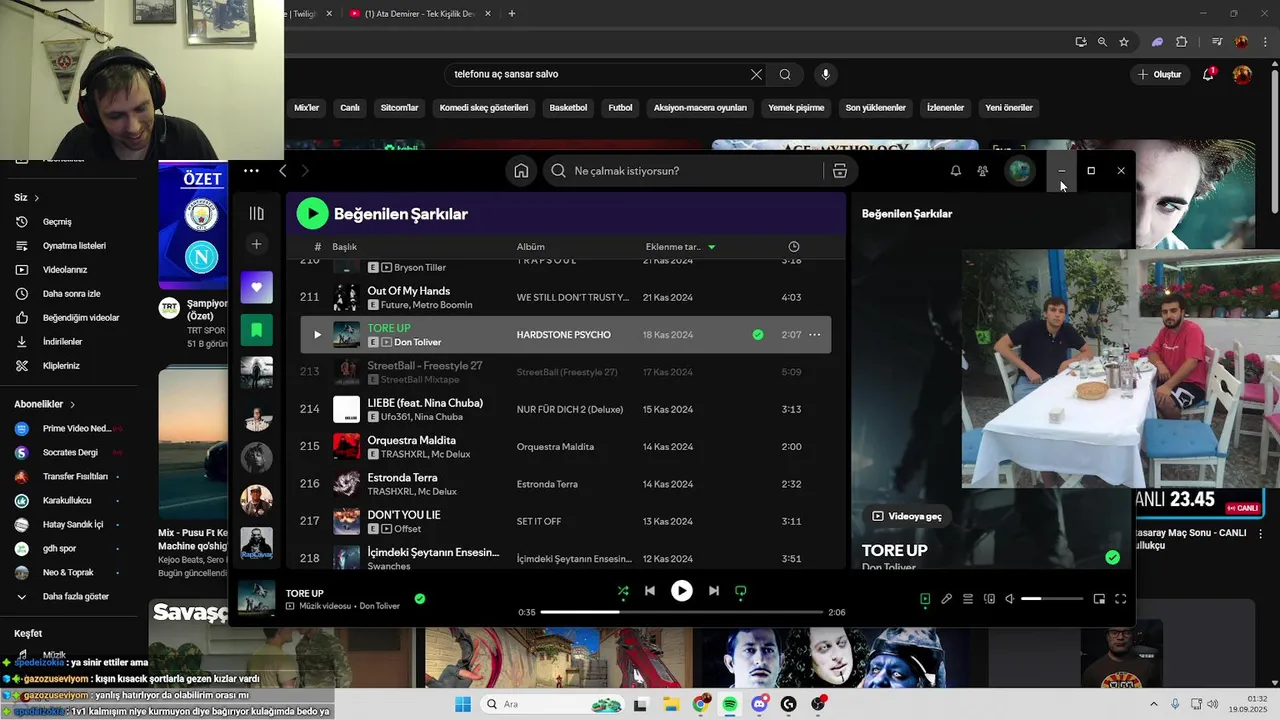Adjust Spotify volume slider
This screenshot has height=720, width=1280.
click(1052, 599)
